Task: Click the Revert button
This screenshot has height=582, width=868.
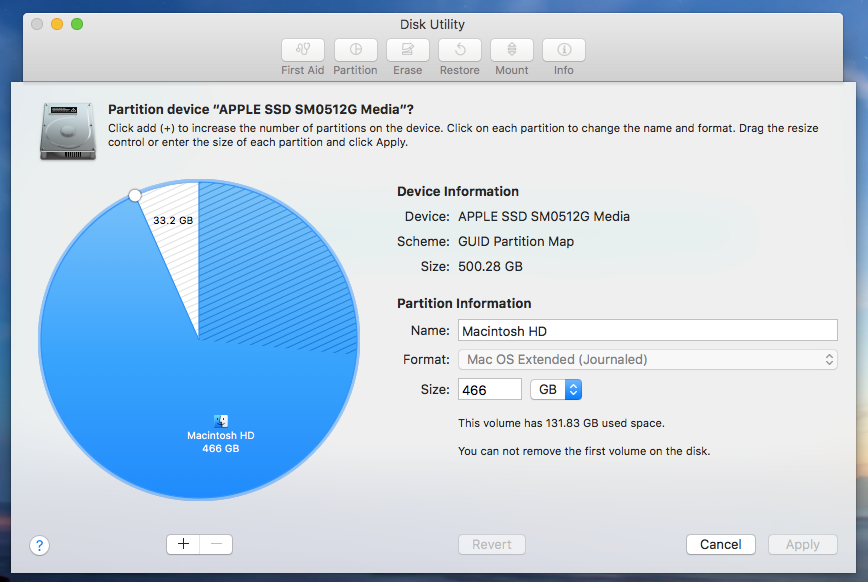Action: 491,545
